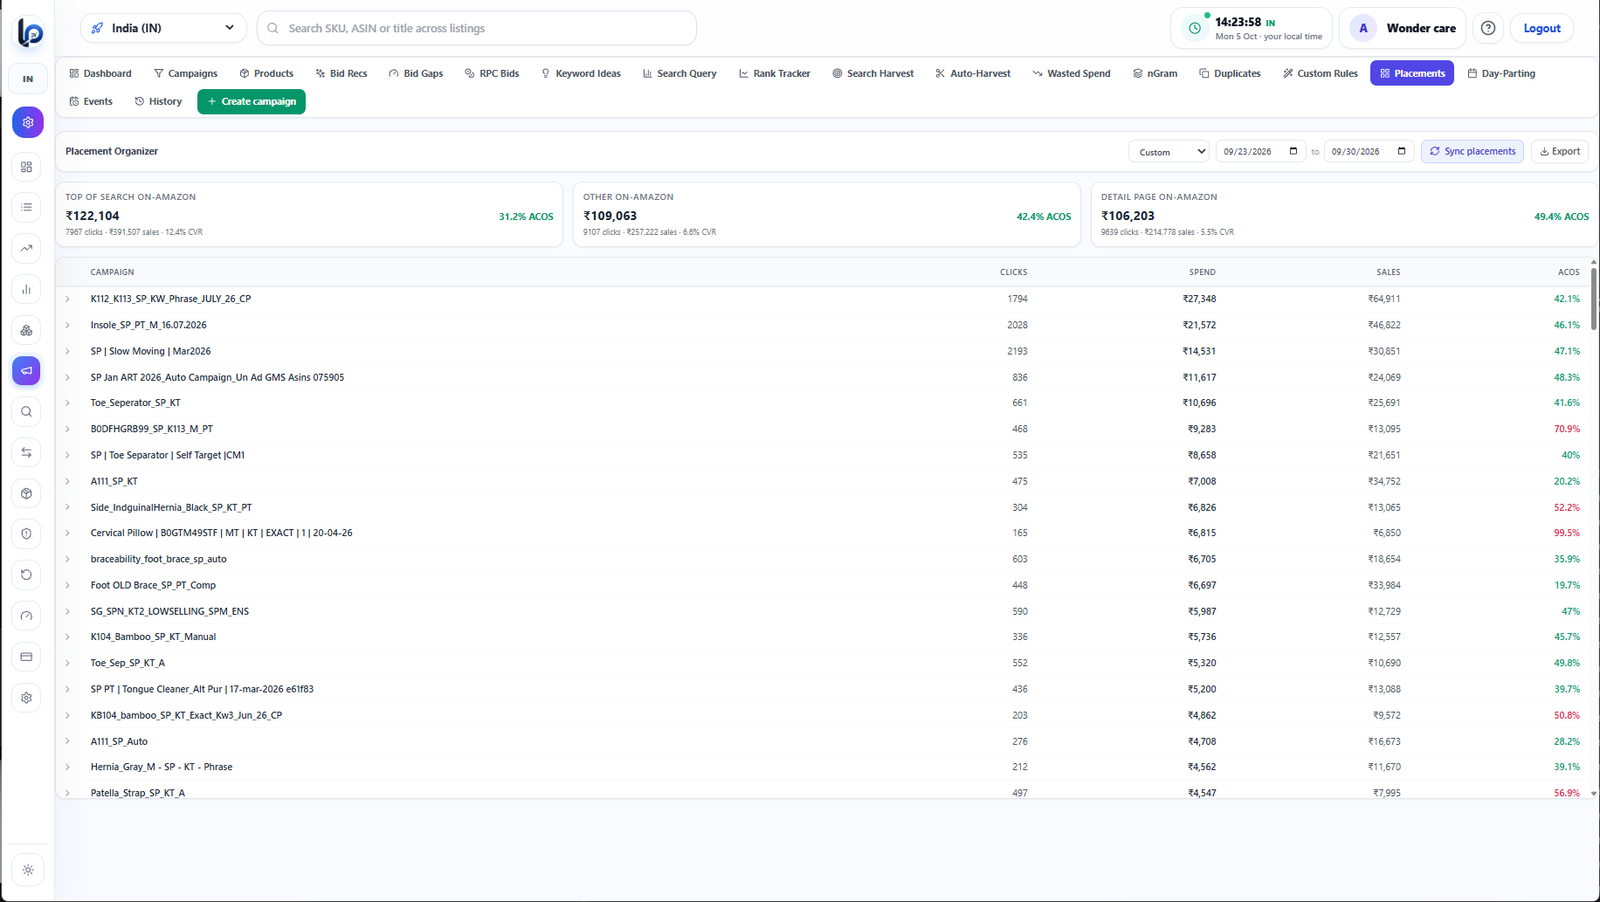Viewport: 1600px width, 902px height.
Task: Expand the Hernia_Gray_M - SP - KT - Phrase row
Action: click(x=68, y=767)
